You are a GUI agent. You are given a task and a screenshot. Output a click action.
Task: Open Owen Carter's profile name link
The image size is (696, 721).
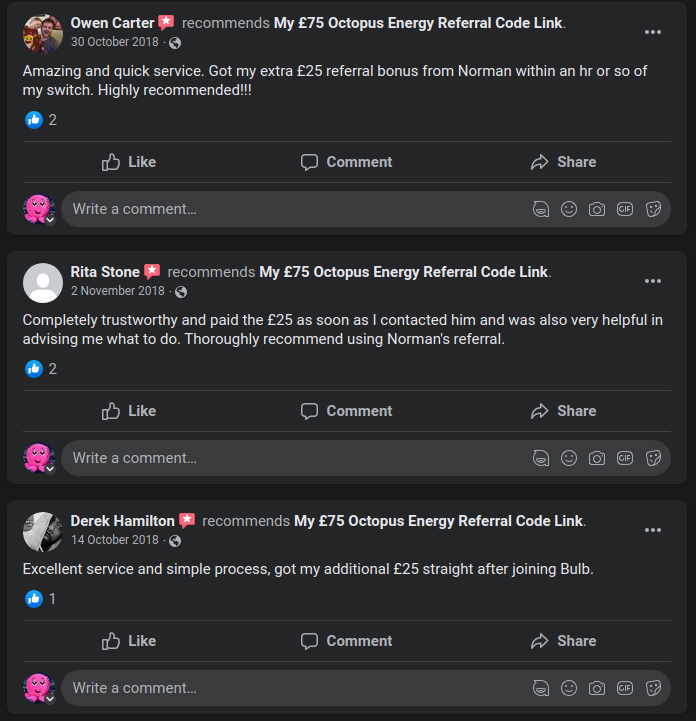pos(112,22)
